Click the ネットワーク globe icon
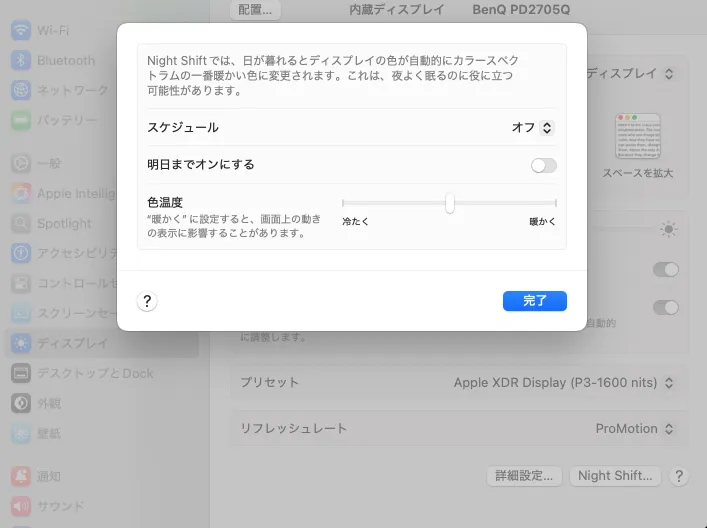This screenshot has height=528, width=707. click(21, 90)
